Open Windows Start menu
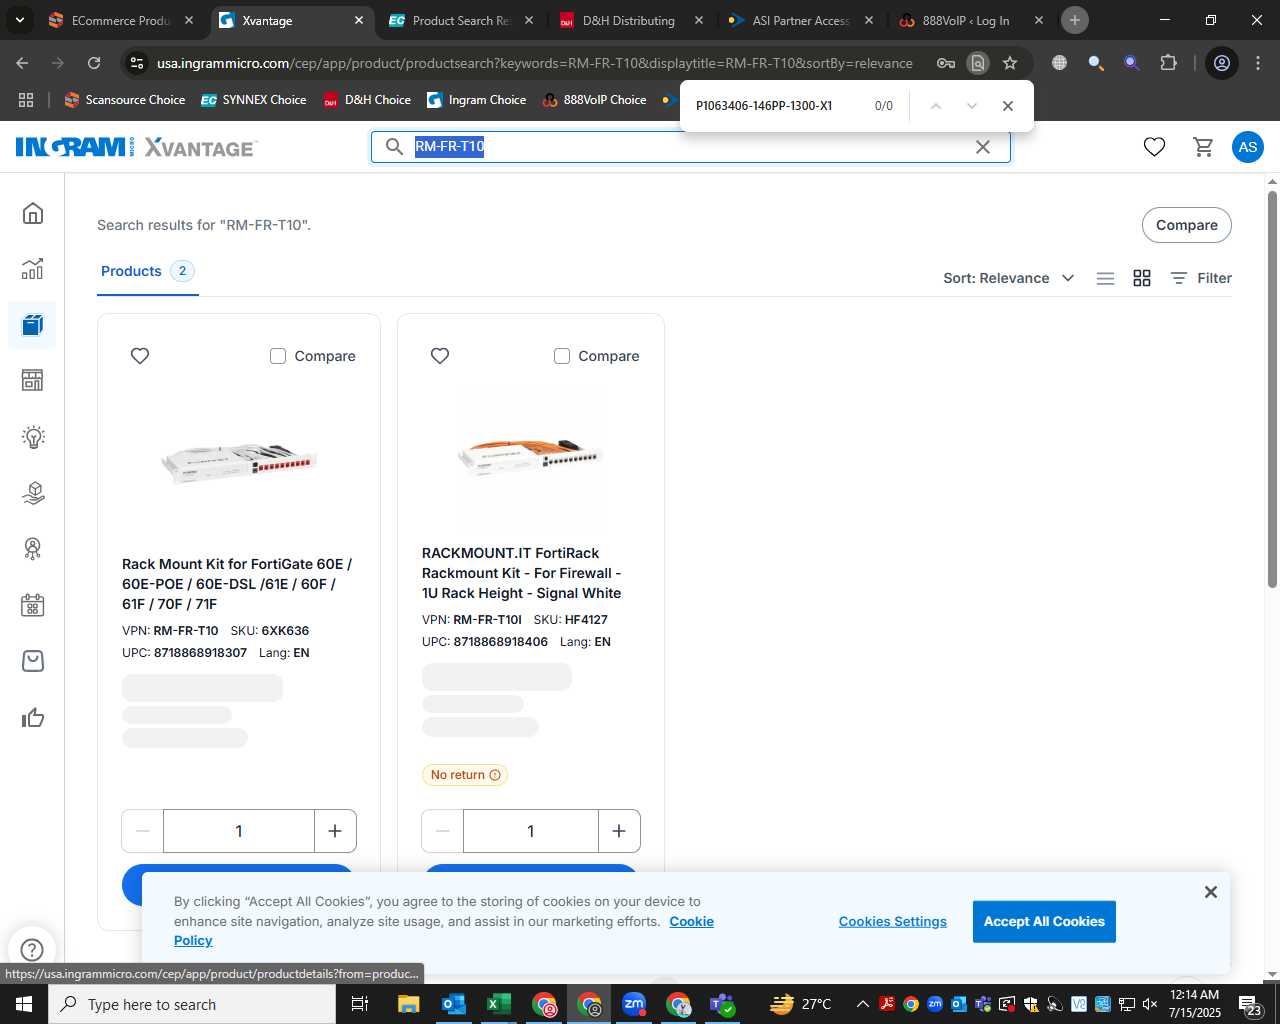This screenshot has width=1280, height=1024. [x=24, y=1004]
